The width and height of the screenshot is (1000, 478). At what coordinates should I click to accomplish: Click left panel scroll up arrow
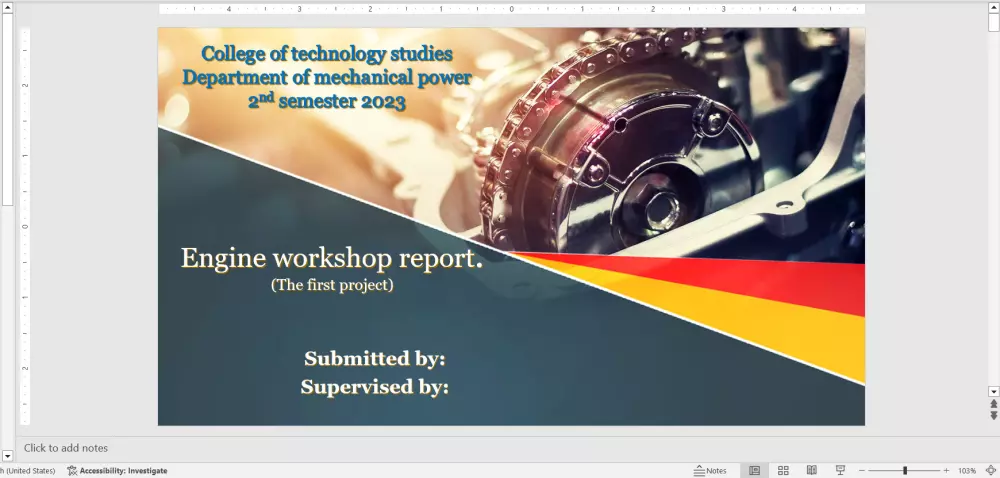click(x=7, y=7)
